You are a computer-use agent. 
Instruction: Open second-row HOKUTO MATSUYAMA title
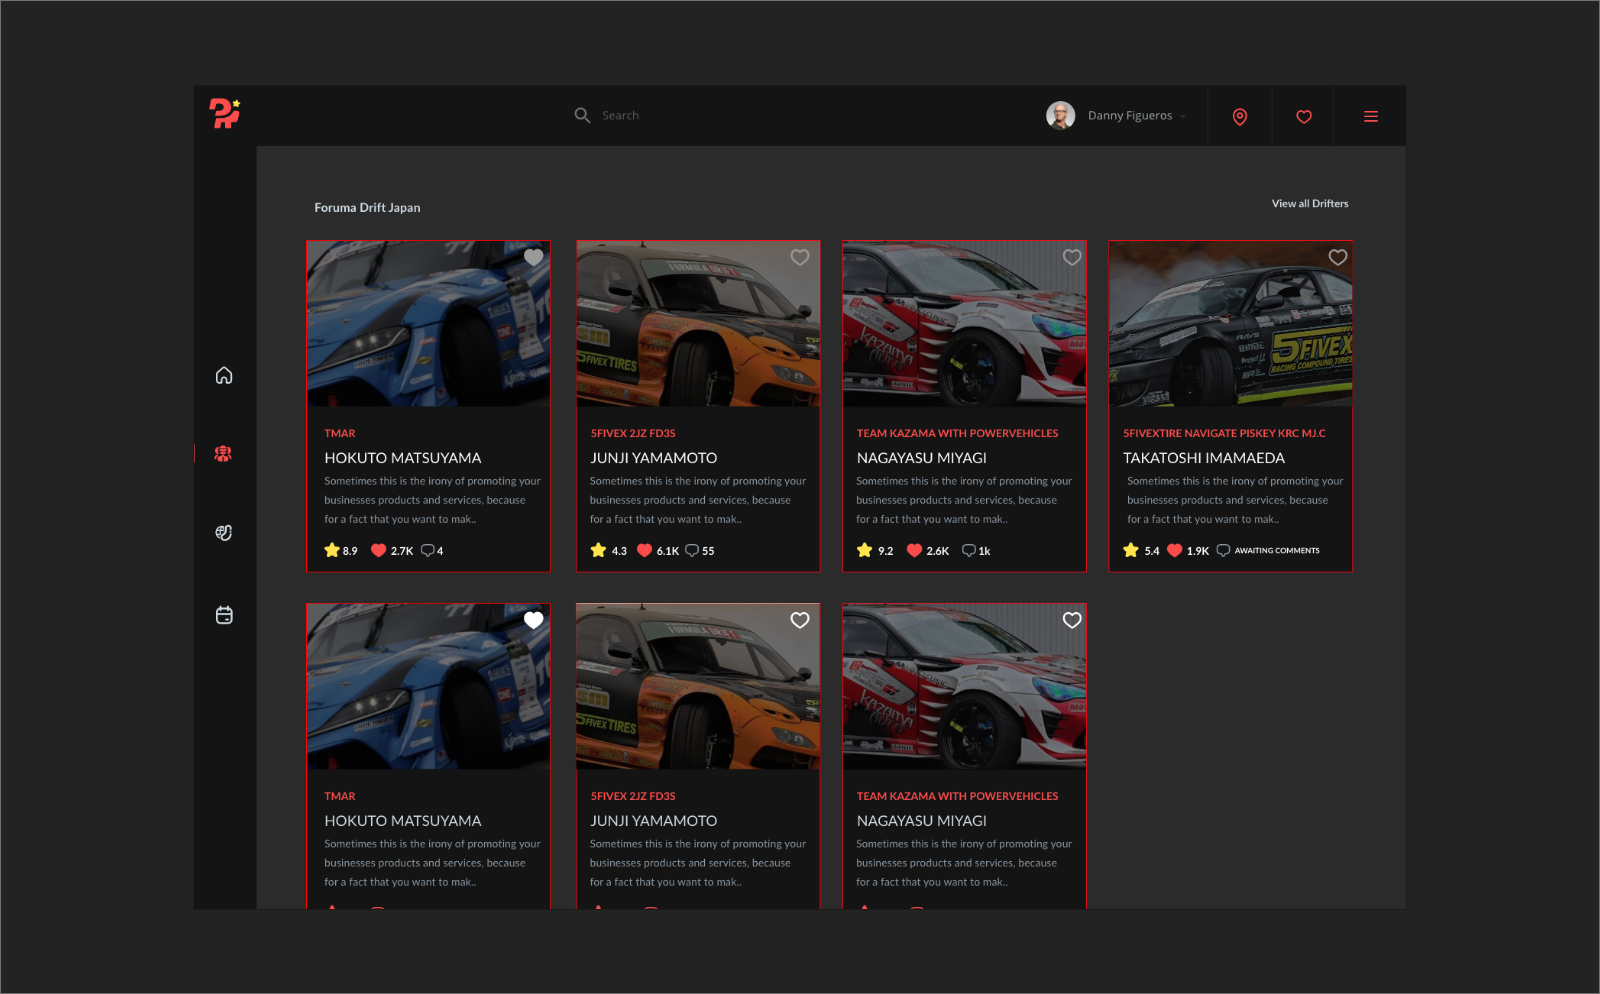click(403, 821)
